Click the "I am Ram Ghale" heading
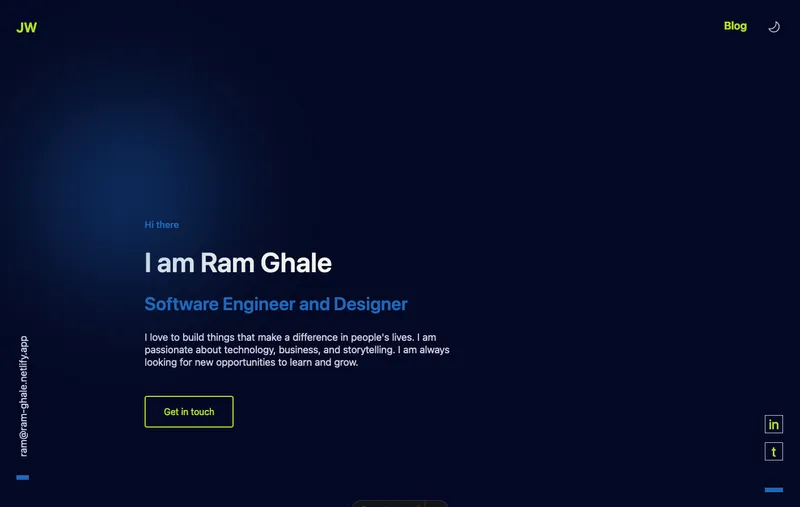 (x=237, y=263)
